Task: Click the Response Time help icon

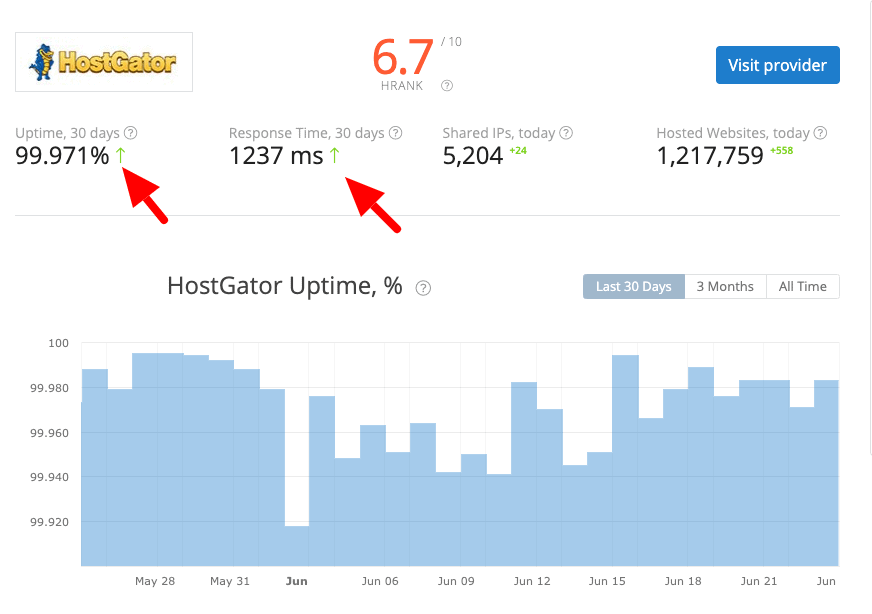Action: coord(395,132)
